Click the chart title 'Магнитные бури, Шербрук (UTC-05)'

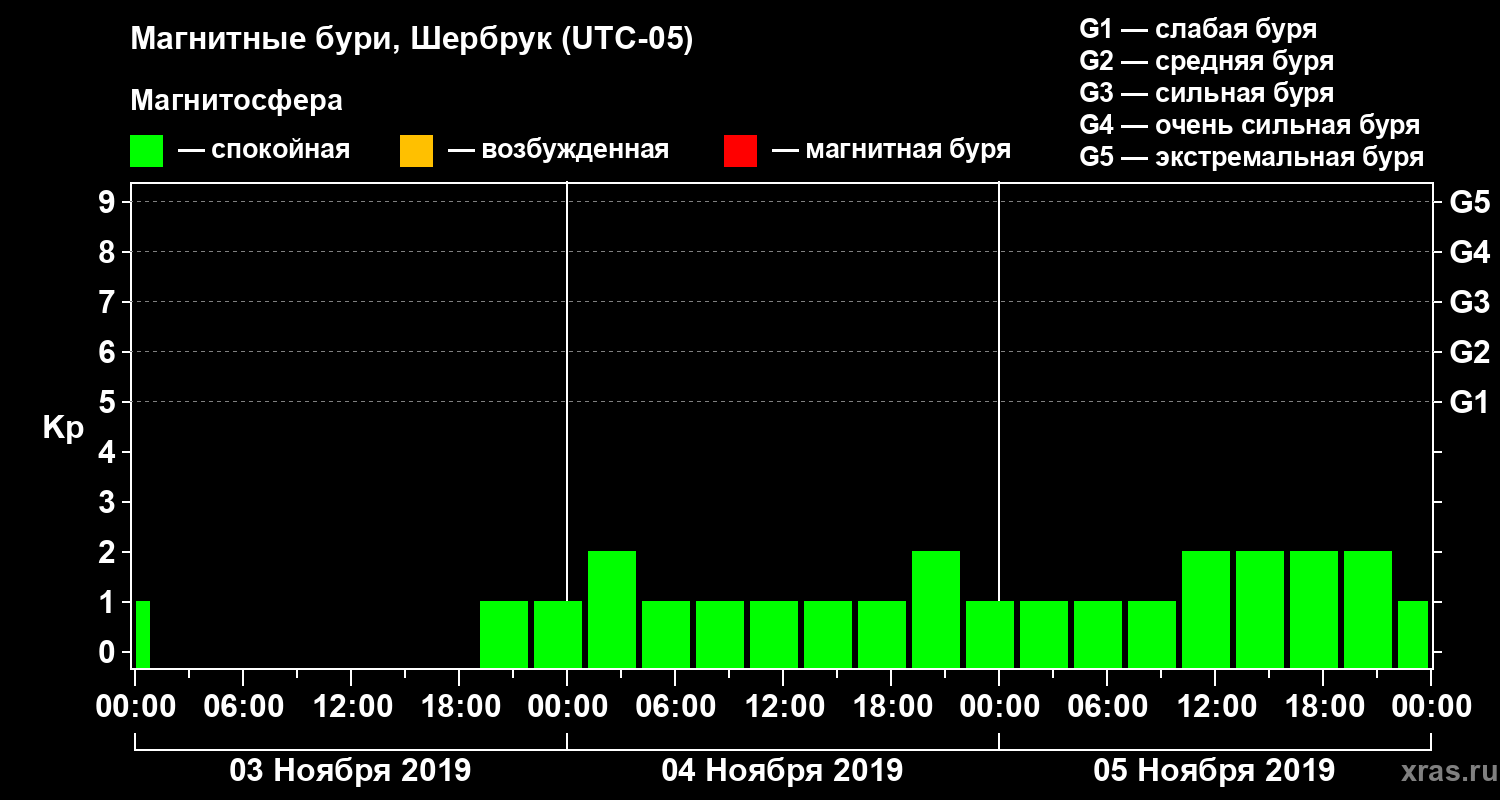point(411,41)
